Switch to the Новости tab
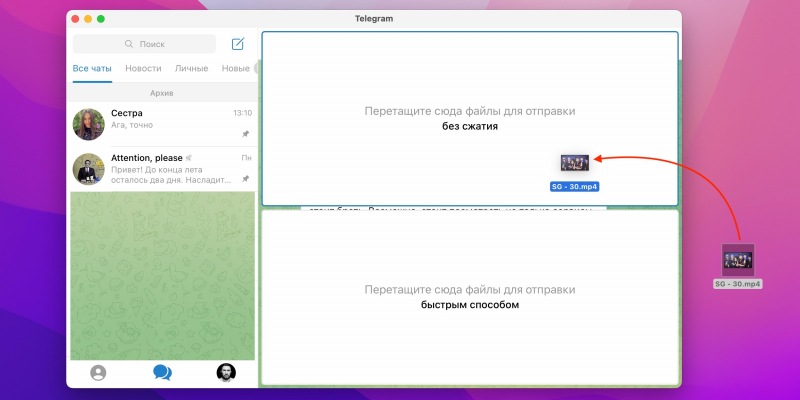This screenshot has height=400, width=800. [143, 68]
